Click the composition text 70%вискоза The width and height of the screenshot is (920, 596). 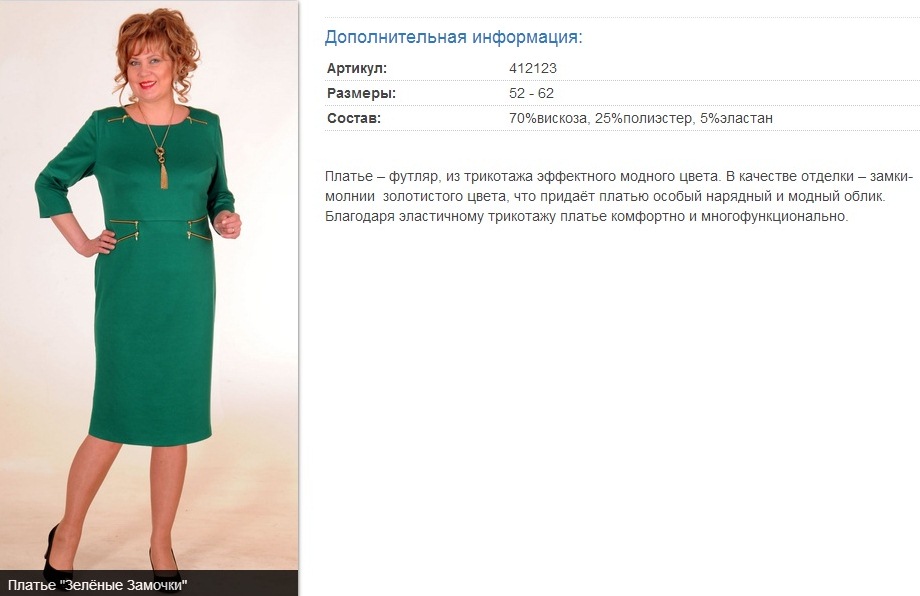coord(549,118)
